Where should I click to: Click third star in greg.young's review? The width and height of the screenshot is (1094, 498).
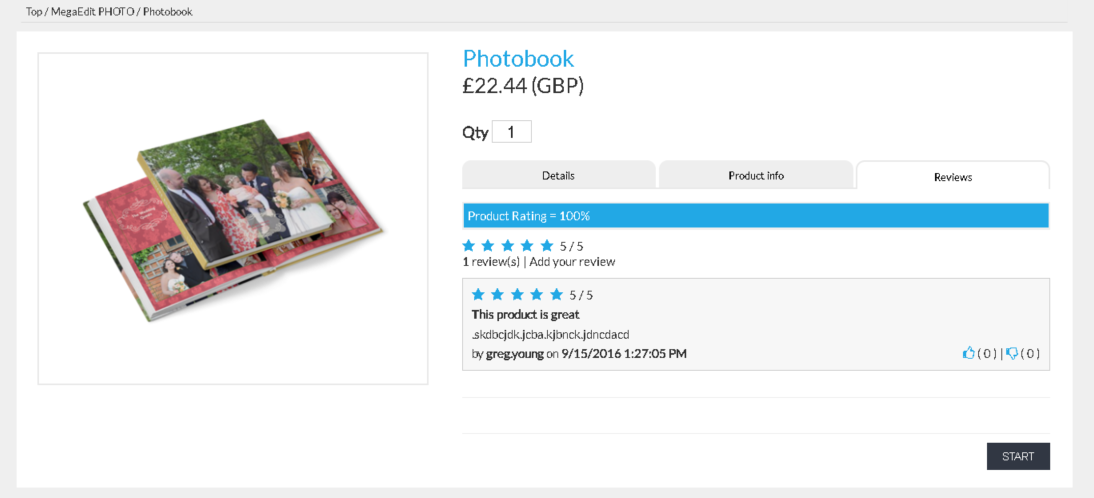coord(517,294)
